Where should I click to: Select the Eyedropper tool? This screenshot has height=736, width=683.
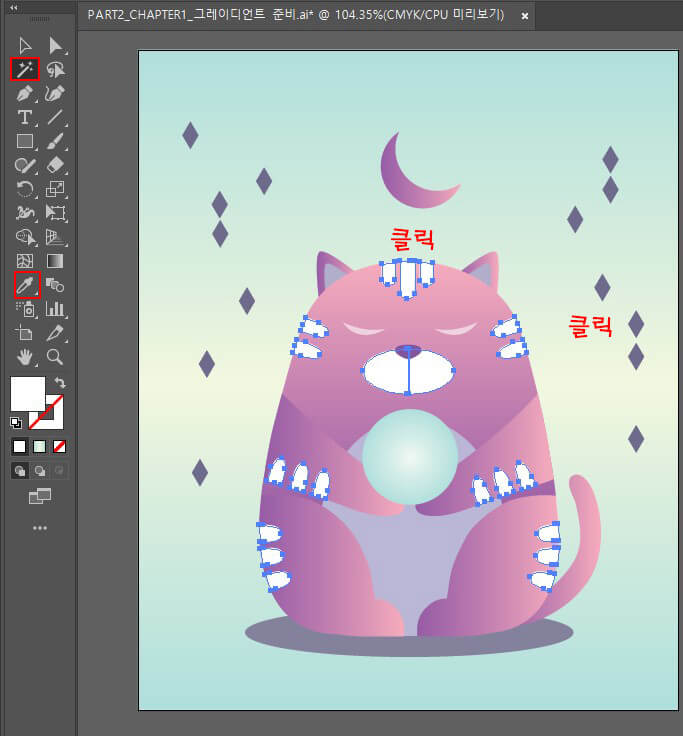point(26,284)
